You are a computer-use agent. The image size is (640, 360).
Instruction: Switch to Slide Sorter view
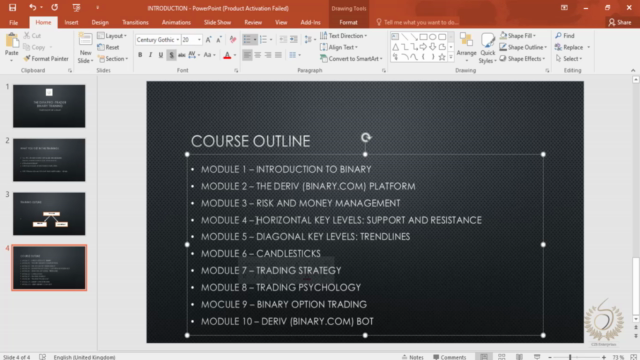[502, 357]
